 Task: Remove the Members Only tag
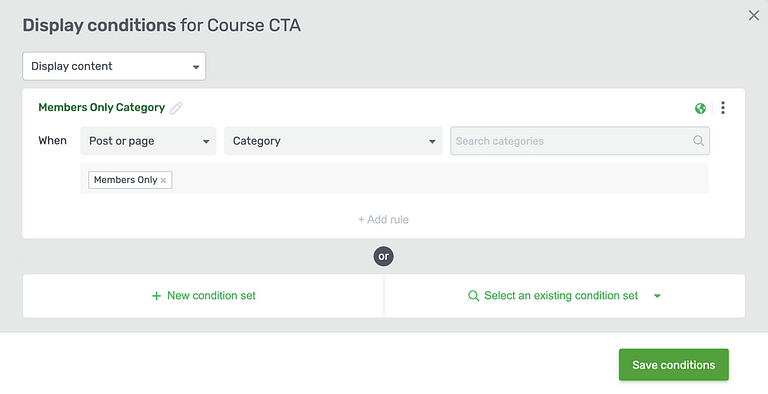pos(163,180)
